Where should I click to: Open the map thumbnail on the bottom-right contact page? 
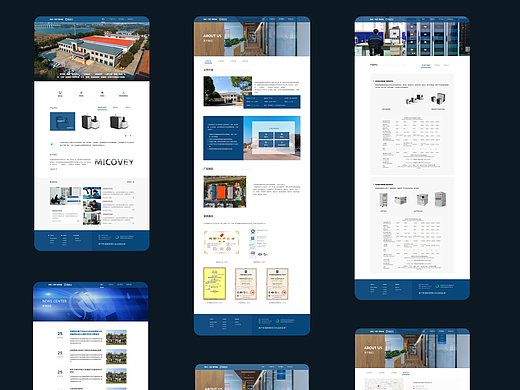click(384, 384)
